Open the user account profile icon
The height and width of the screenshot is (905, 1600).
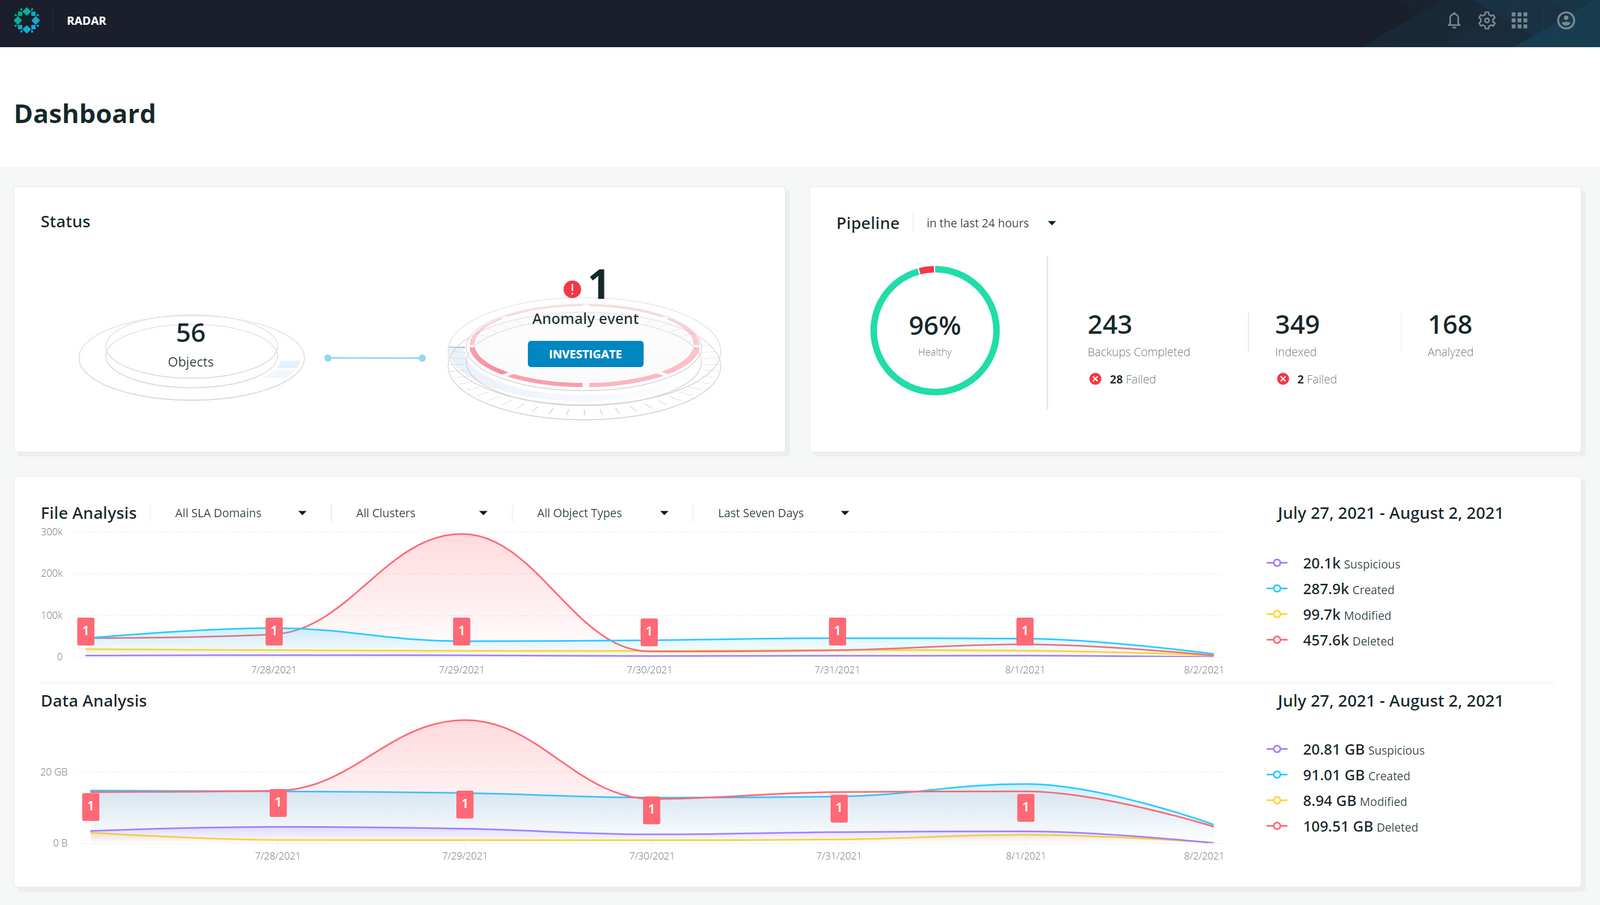(x=1566, y=21)
